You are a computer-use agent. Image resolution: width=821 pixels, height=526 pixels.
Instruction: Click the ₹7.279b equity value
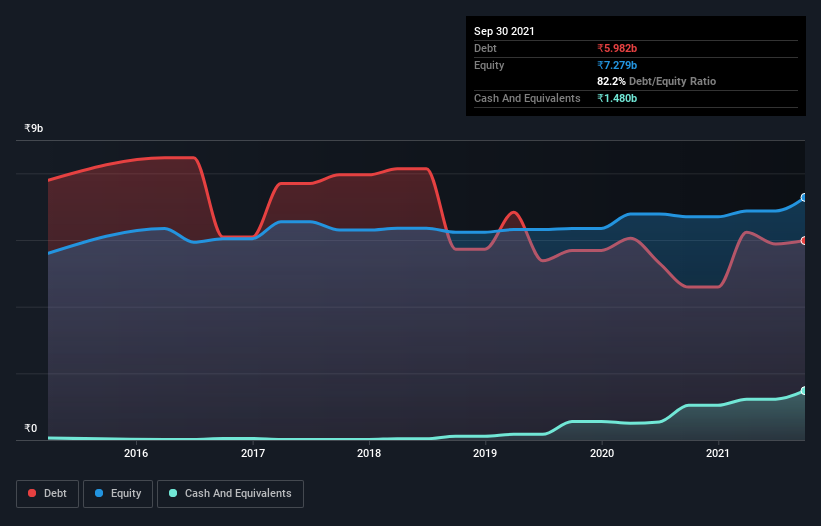coord(617,65)
